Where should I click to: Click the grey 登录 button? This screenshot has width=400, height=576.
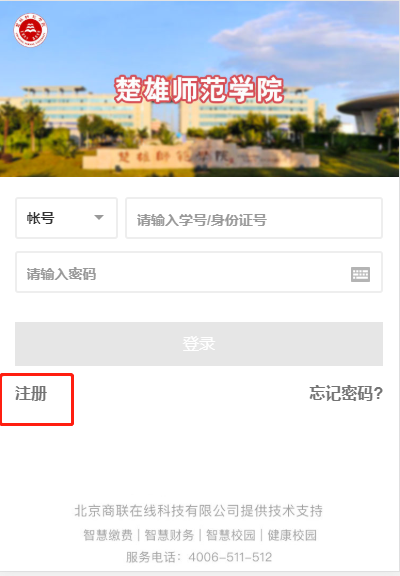coord(199,344)
